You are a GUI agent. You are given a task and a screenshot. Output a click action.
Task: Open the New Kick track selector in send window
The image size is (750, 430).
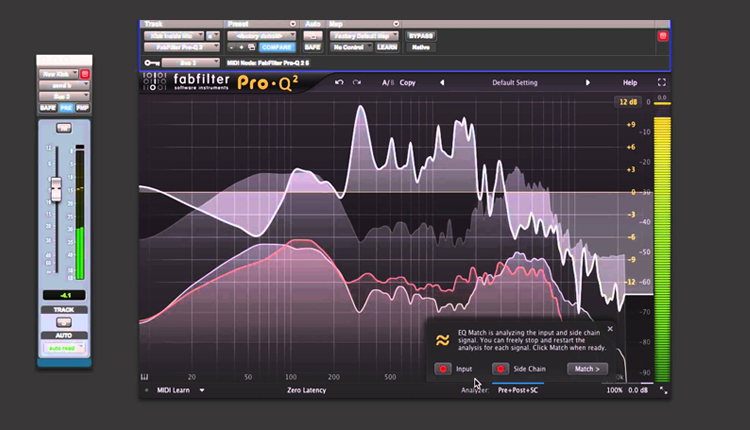pos(58,74)
